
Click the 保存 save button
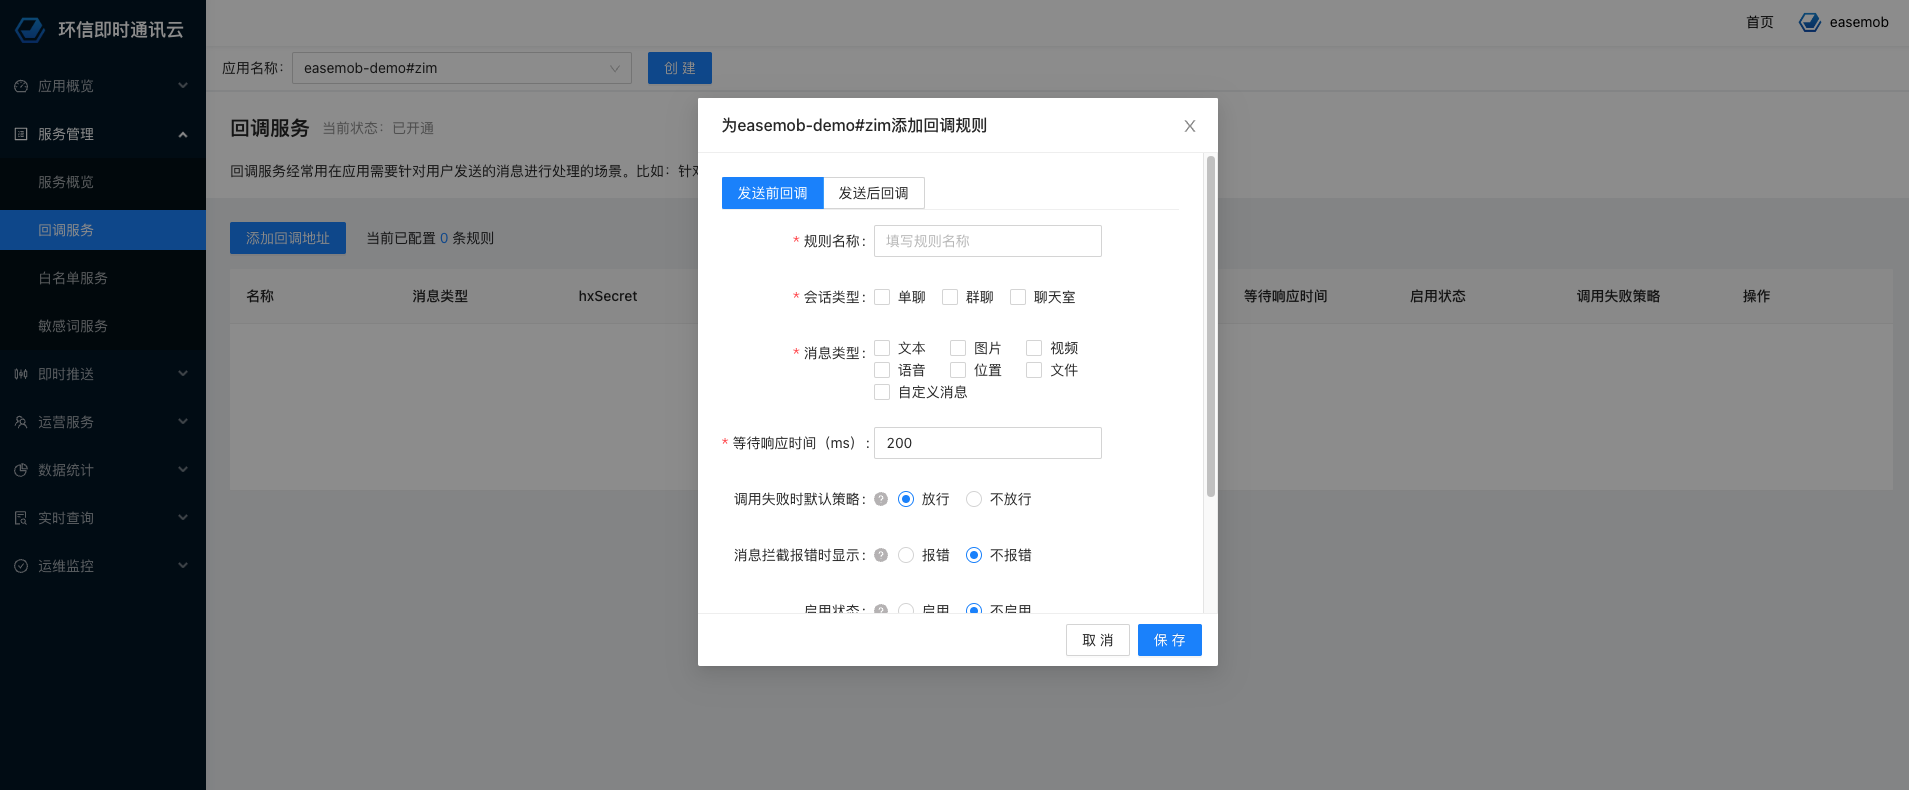click(1170, 640)
